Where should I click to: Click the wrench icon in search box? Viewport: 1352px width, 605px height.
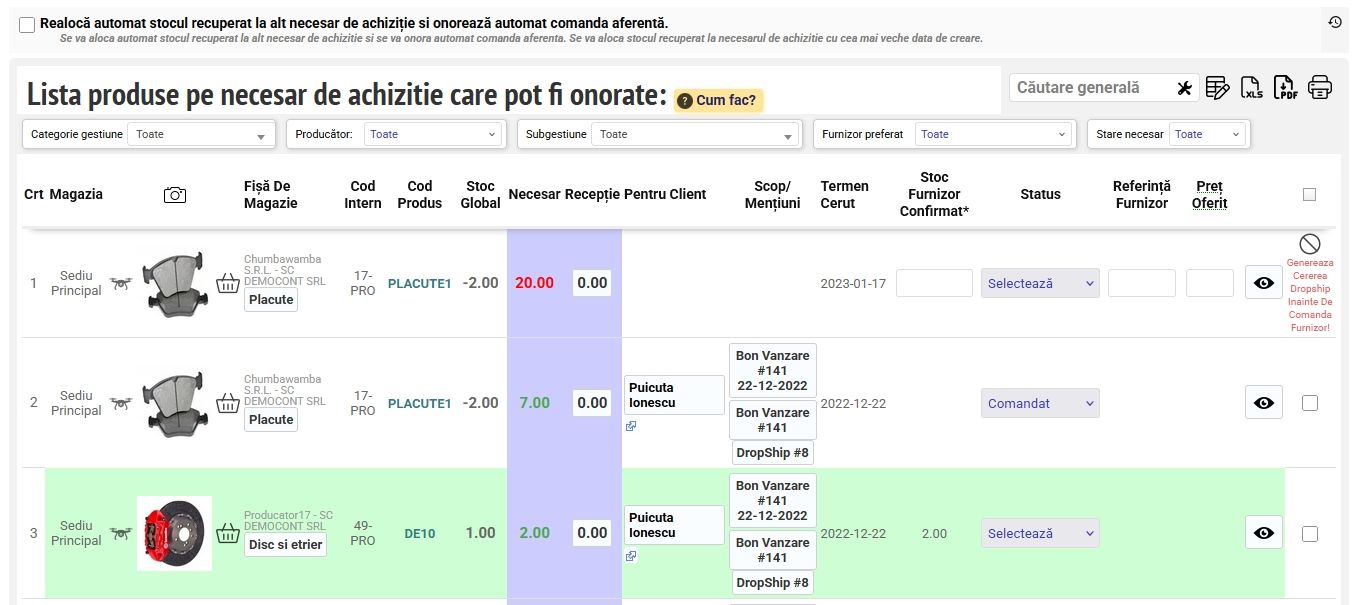pos(1185,88)
